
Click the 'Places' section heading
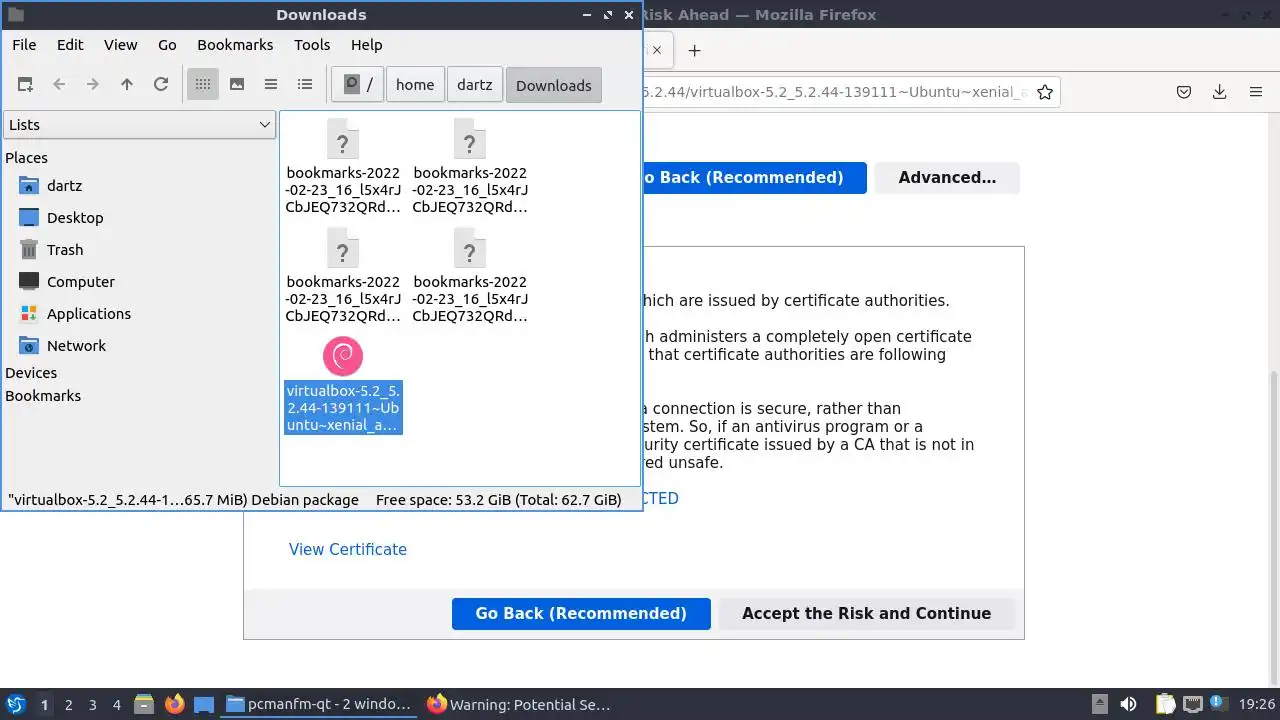(x=26, y=158)
